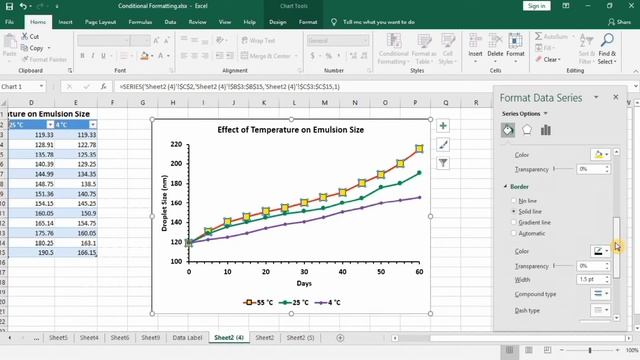The width and height of the screenshot is (640, 360).
Task: Click the New sheet plus icon
Action: point(340,338)
